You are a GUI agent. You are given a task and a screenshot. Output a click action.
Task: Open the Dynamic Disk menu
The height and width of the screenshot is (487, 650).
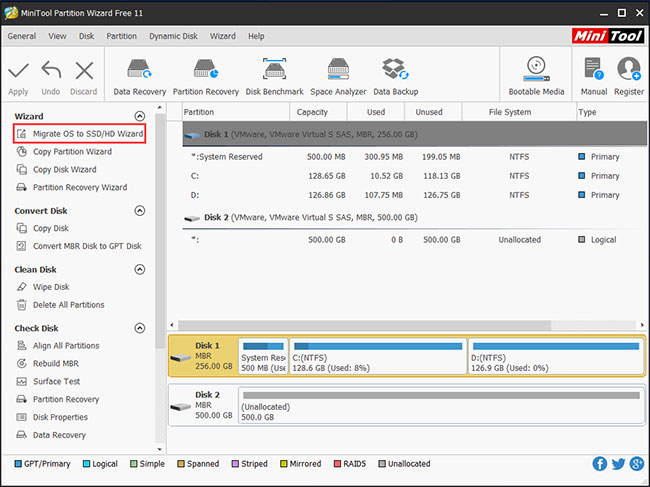click(x=173, y=36)
